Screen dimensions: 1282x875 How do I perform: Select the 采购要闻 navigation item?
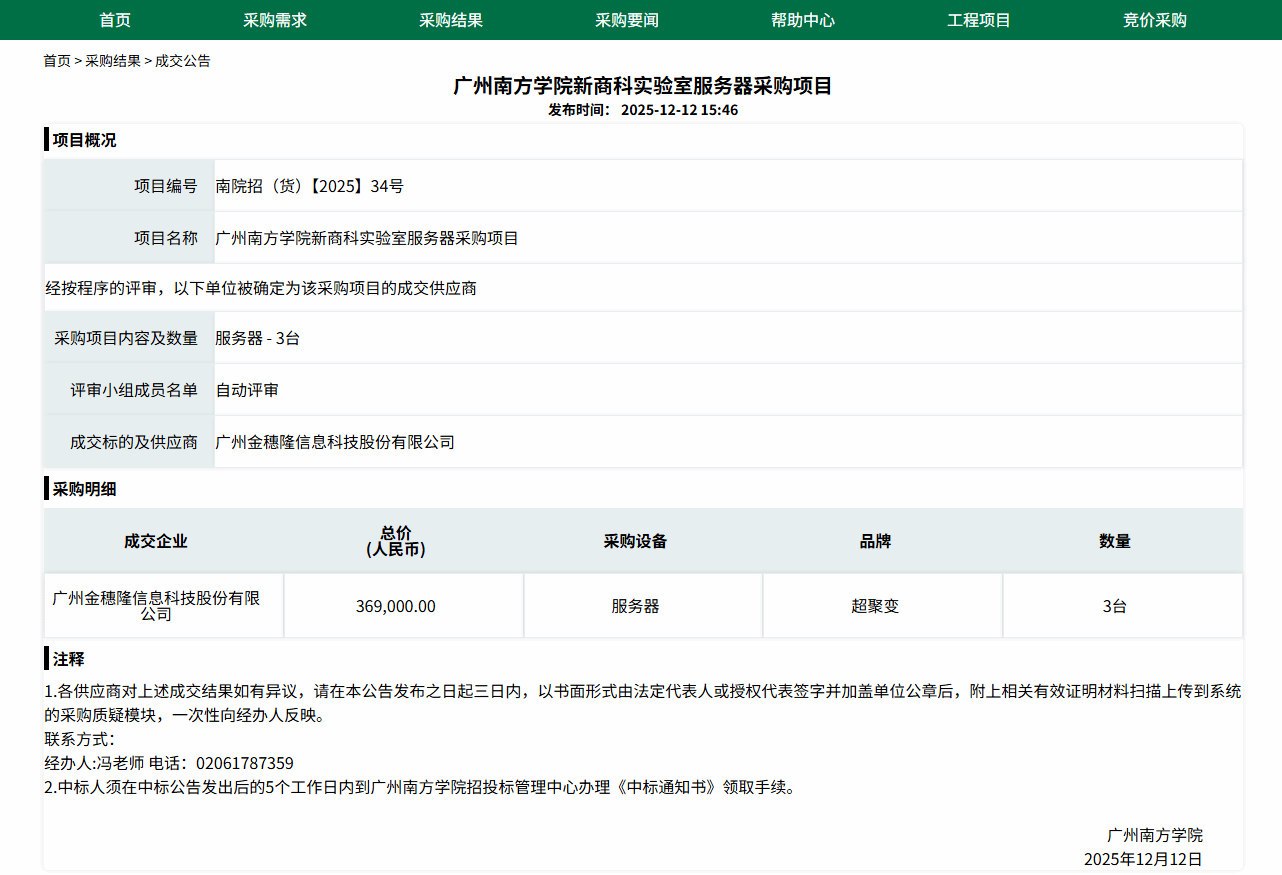627,20
